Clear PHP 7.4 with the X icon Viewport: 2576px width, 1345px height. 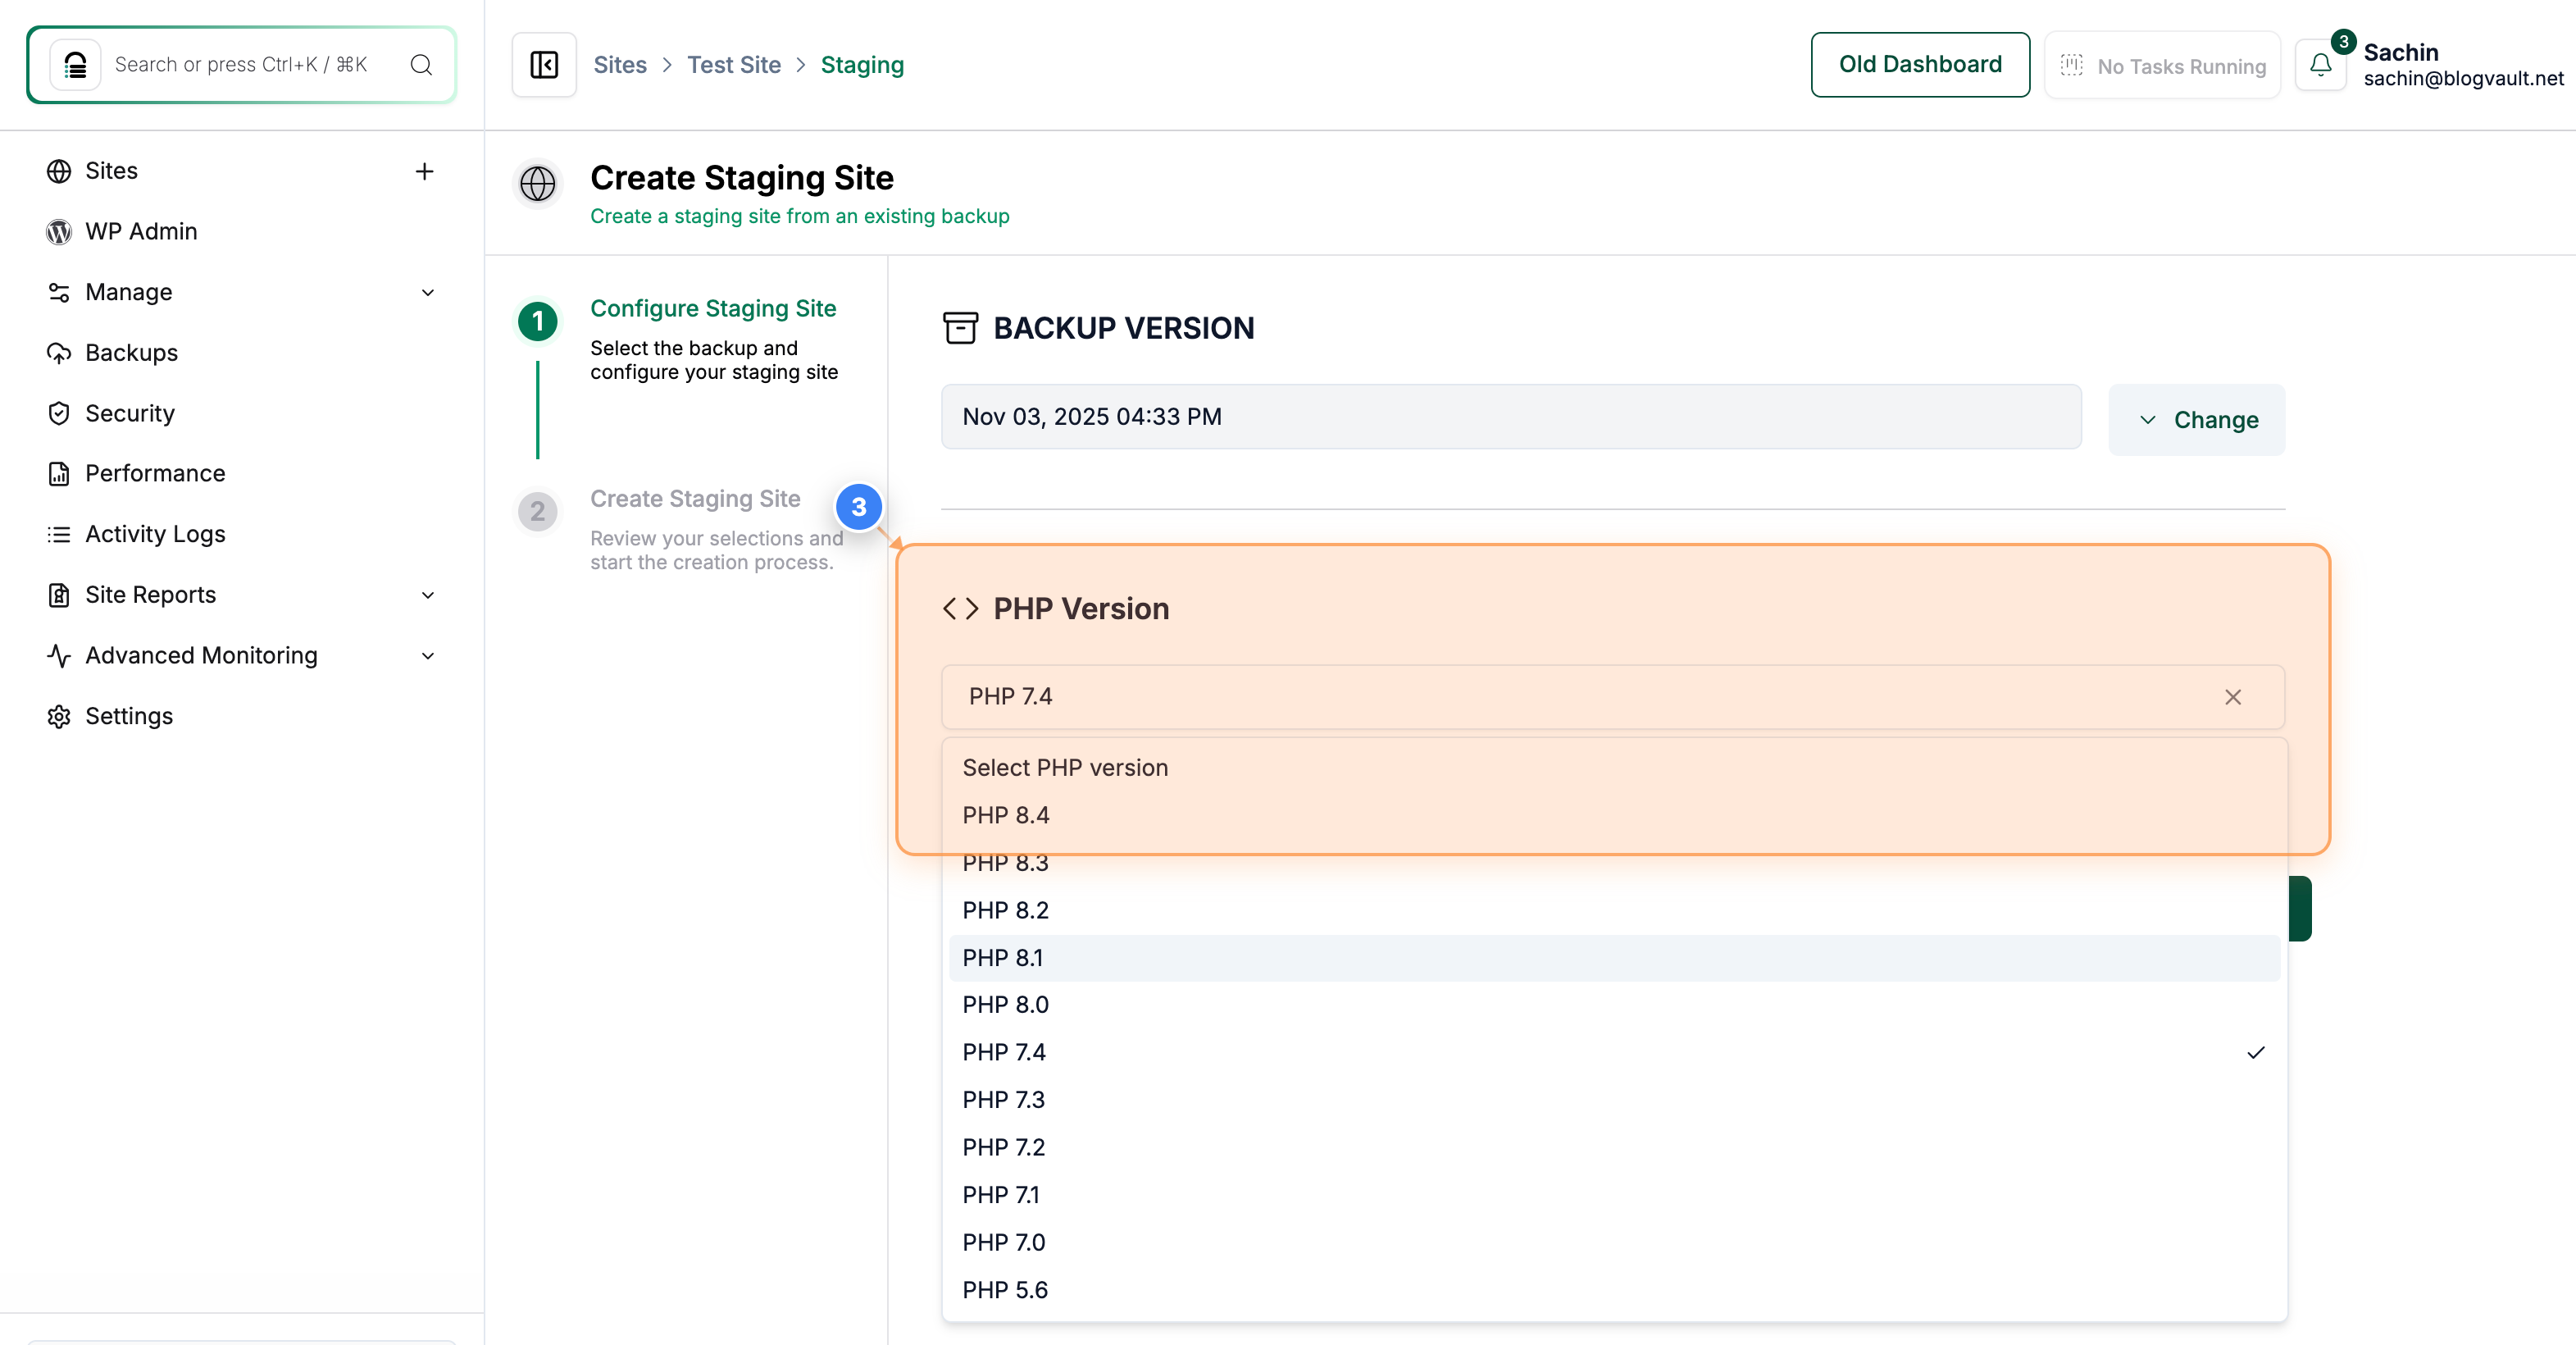(x=2233, y=697)
